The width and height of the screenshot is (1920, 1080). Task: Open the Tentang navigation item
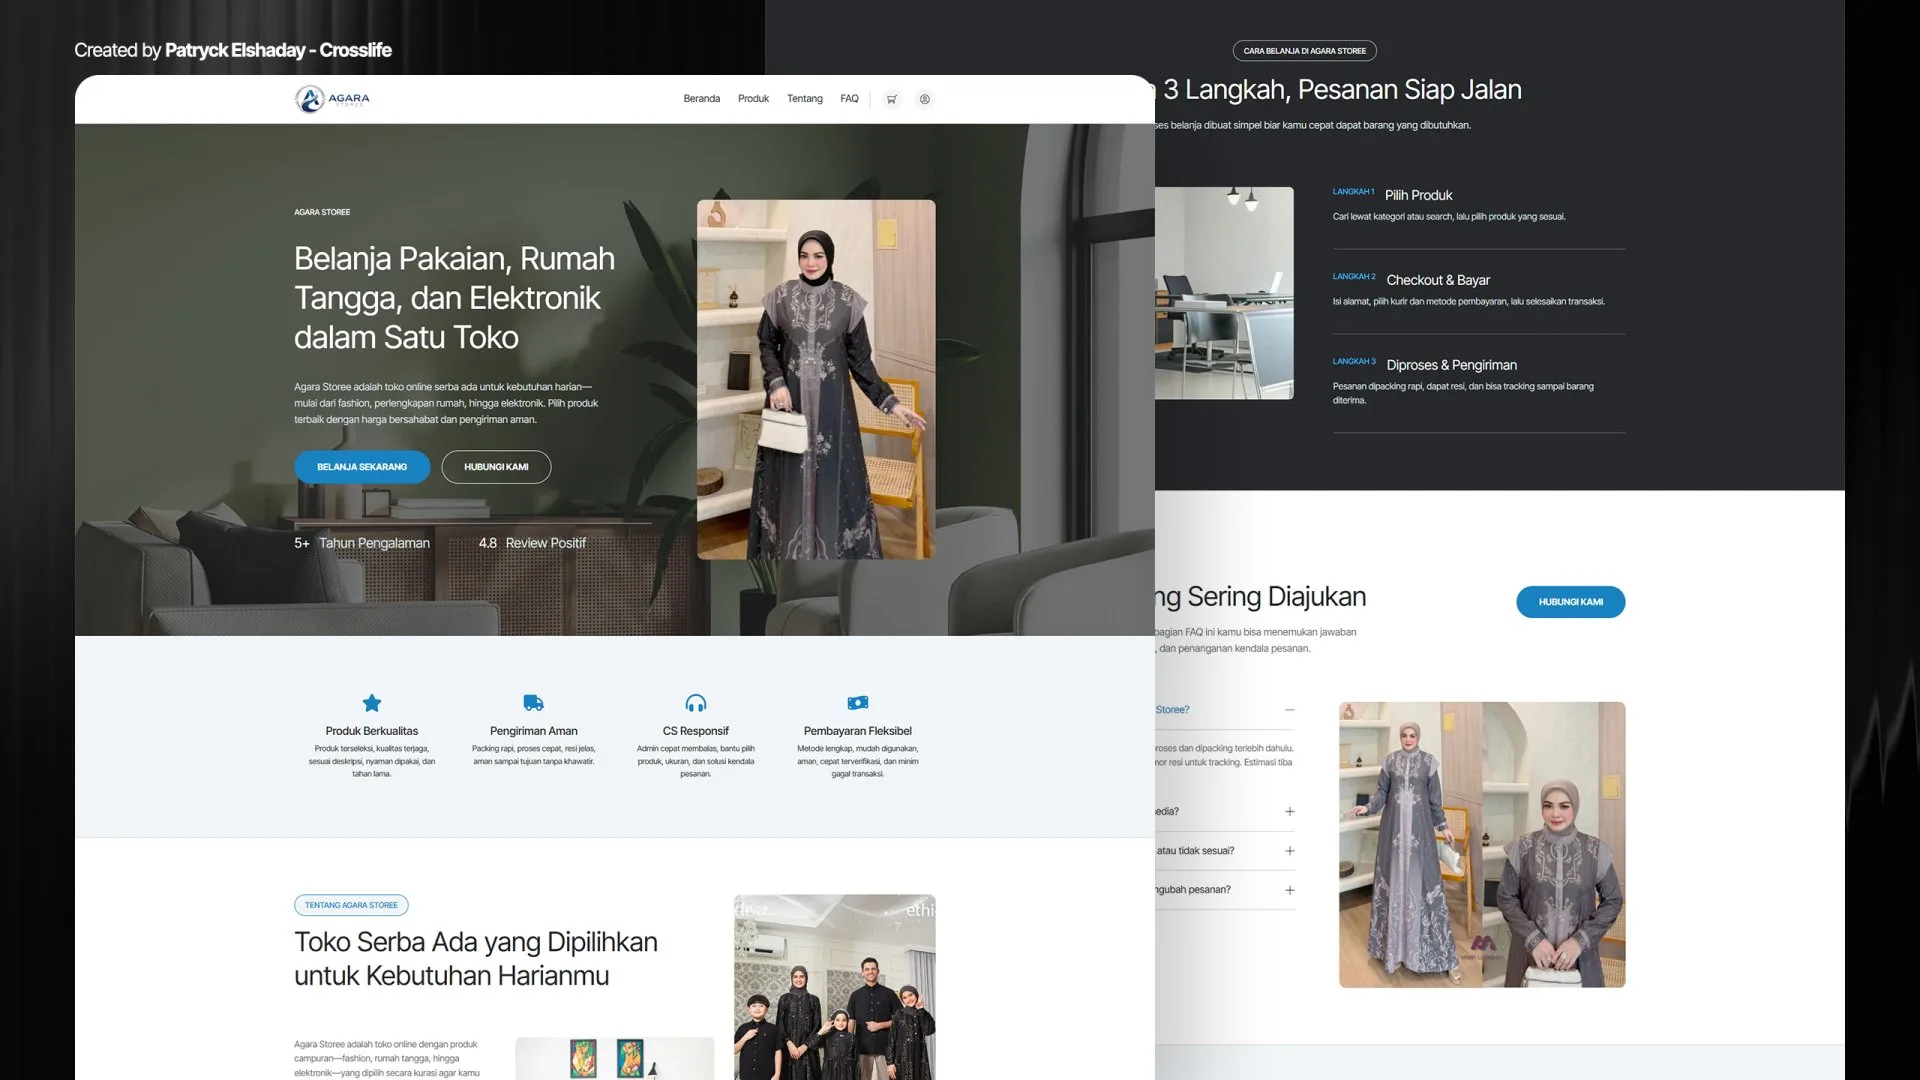click(x=805, y=99)
